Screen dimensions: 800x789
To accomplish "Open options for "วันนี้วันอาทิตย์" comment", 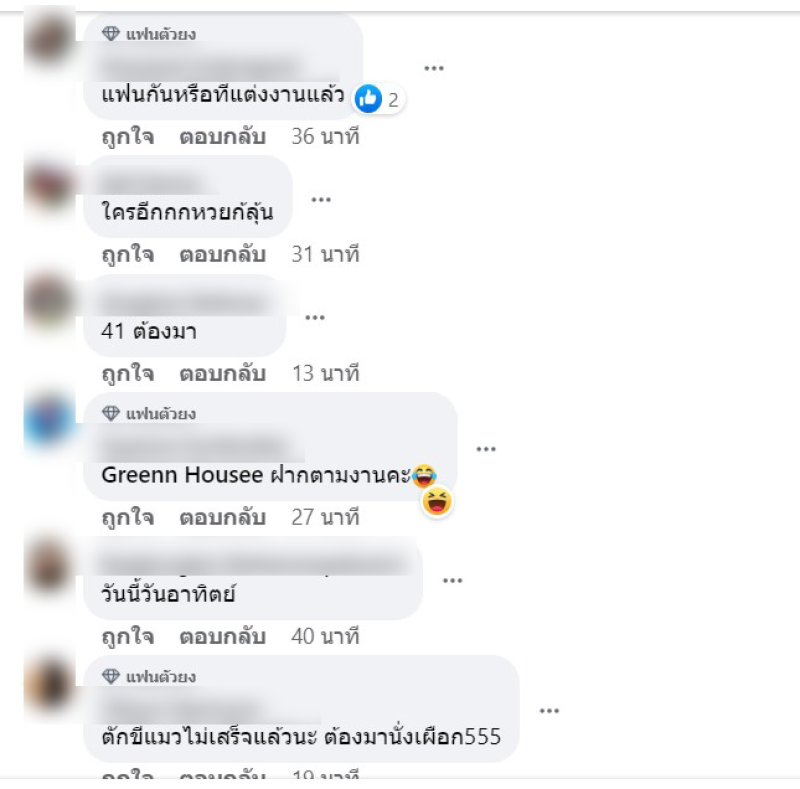I will click(x=453, y=581).
